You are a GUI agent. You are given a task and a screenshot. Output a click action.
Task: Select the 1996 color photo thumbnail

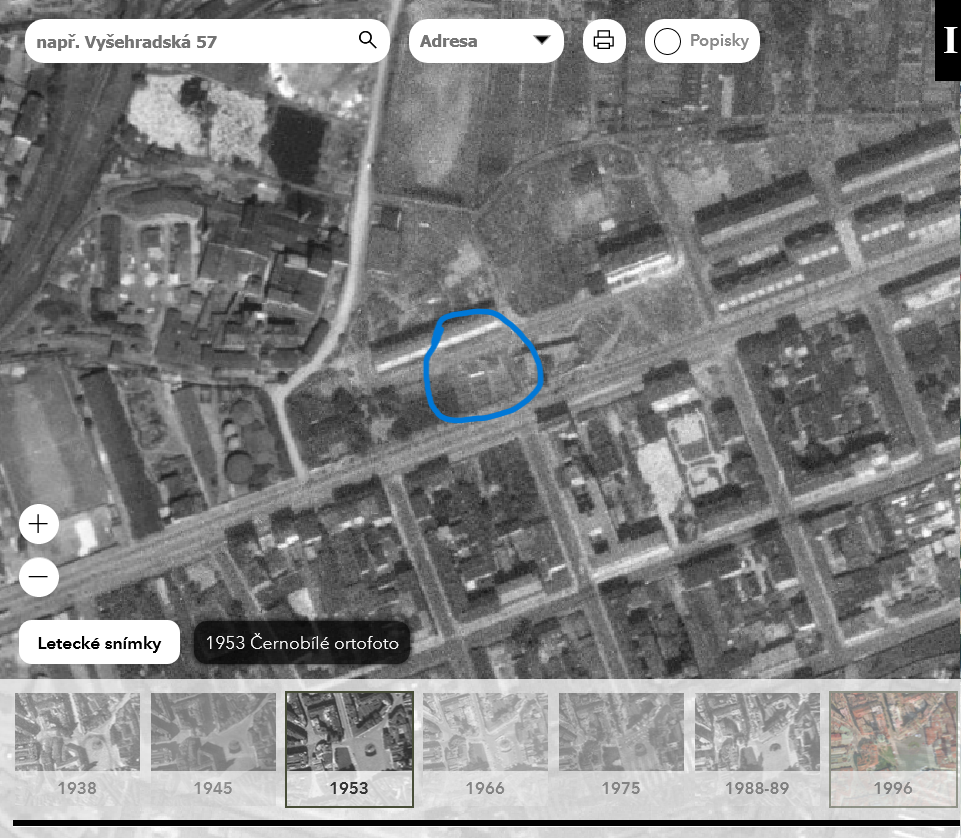(x=894, y=748)
